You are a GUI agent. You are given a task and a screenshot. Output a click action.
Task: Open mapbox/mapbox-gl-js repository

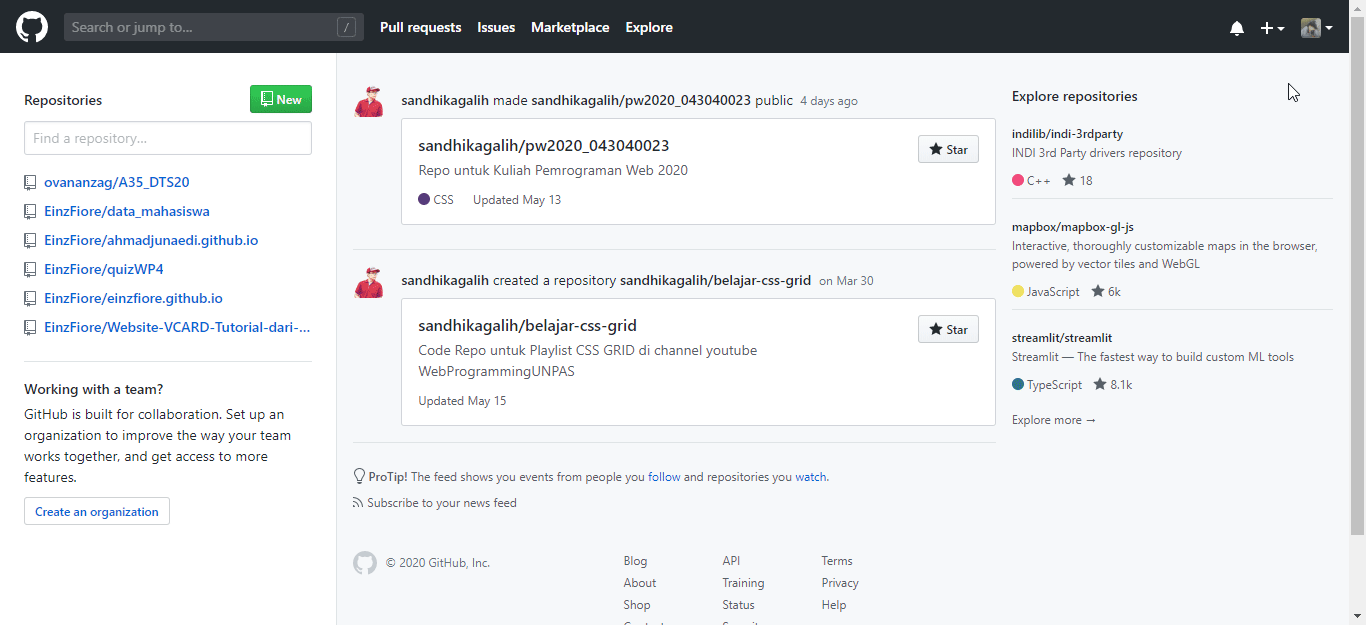point(1073,227)
